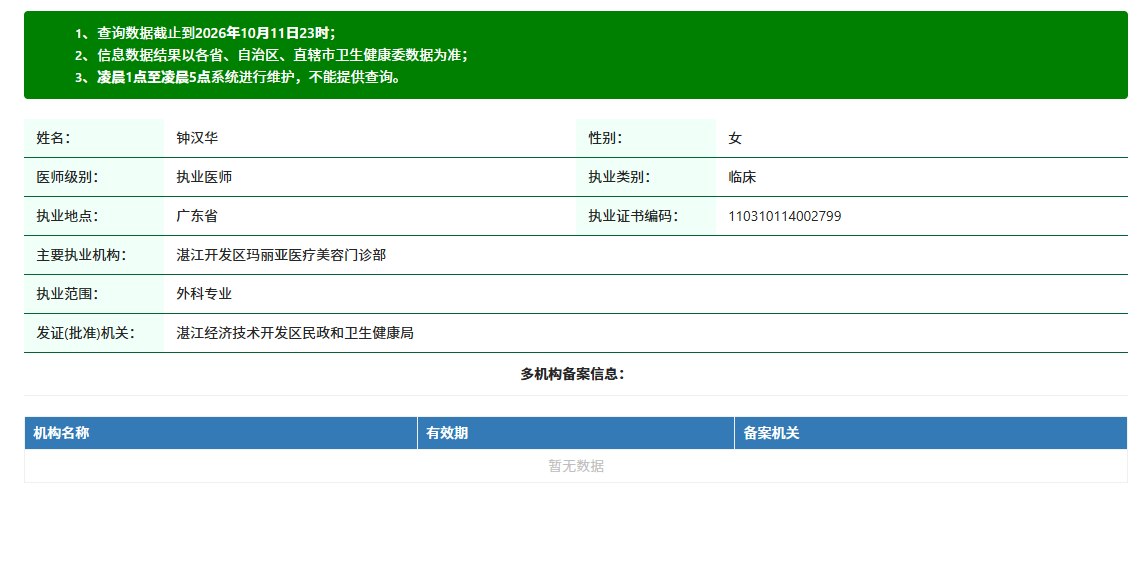Click the 发证(批准)机关 label

point(86,333)
